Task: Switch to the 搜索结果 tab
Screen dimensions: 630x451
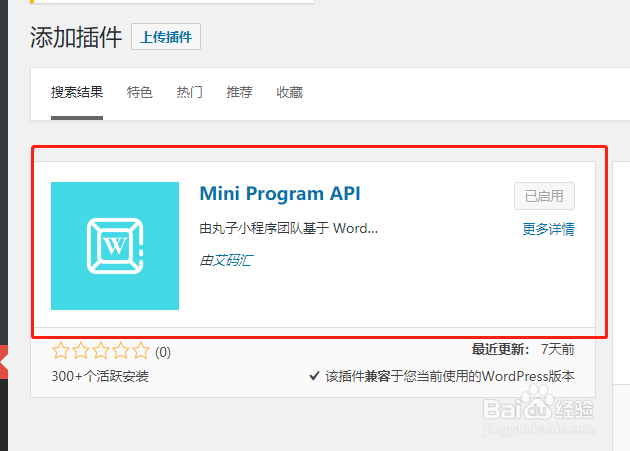Action: 77,92
